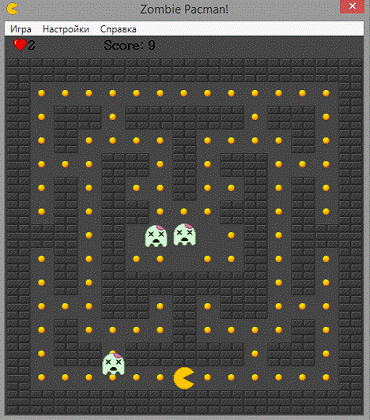This screenshot has width=370, height=420.
Task: Click the right zombie ghost in the center pen
Action: coord(185,234)
